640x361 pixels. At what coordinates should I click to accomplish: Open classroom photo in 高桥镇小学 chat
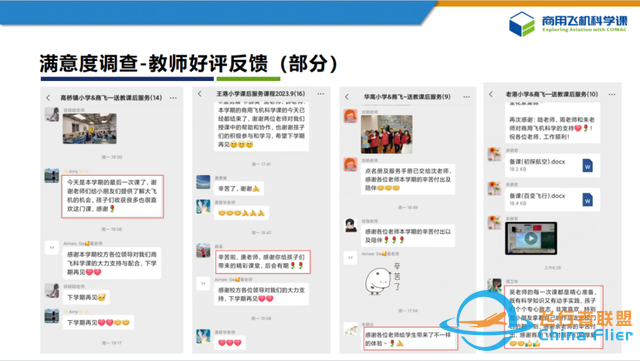point(90,129)
